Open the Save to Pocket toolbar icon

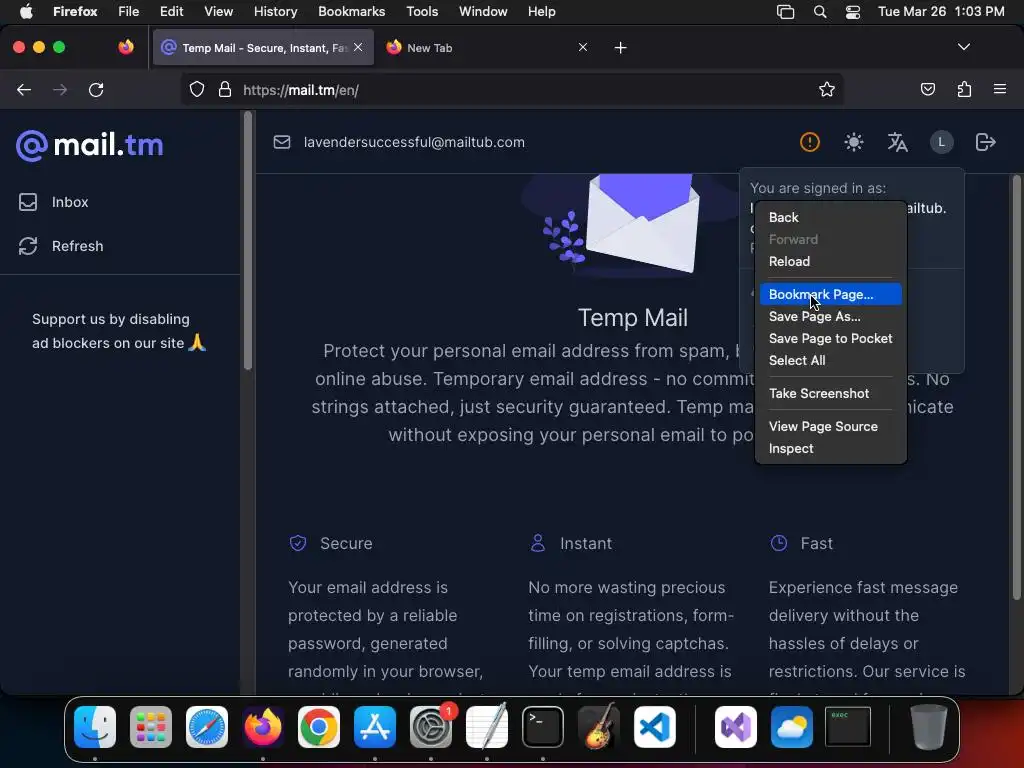[927, 89]
